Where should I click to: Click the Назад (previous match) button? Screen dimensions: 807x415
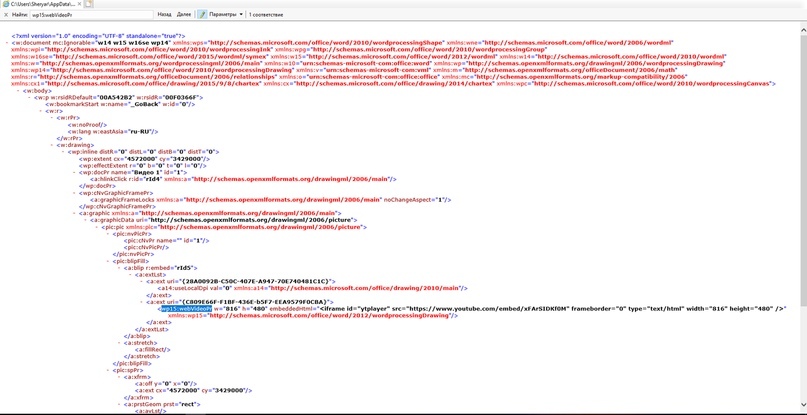pos(164,15)
